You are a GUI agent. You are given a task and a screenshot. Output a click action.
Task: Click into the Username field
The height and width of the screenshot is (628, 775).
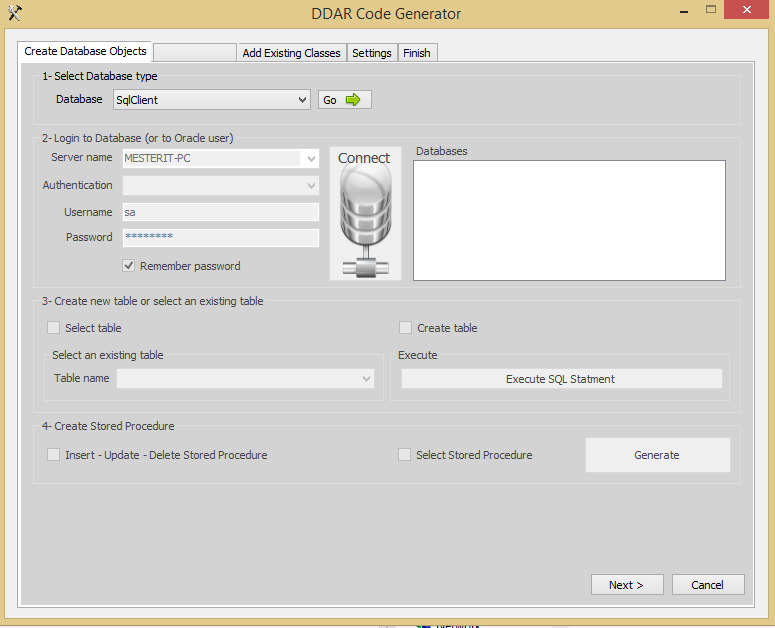pos(220,212)
